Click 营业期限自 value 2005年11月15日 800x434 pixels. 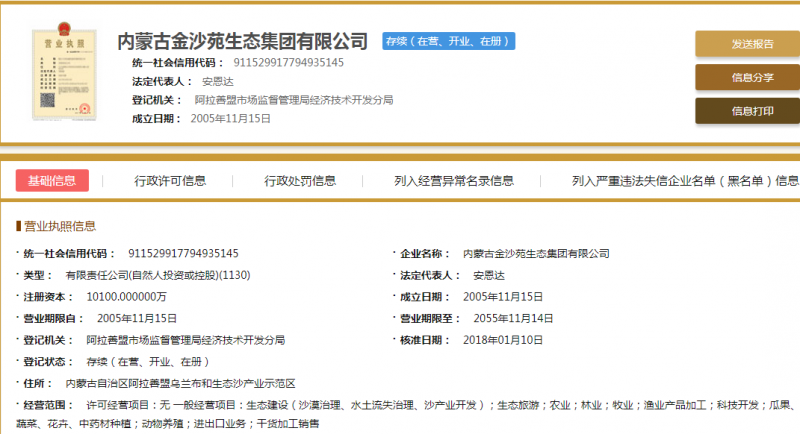point(137,319)
